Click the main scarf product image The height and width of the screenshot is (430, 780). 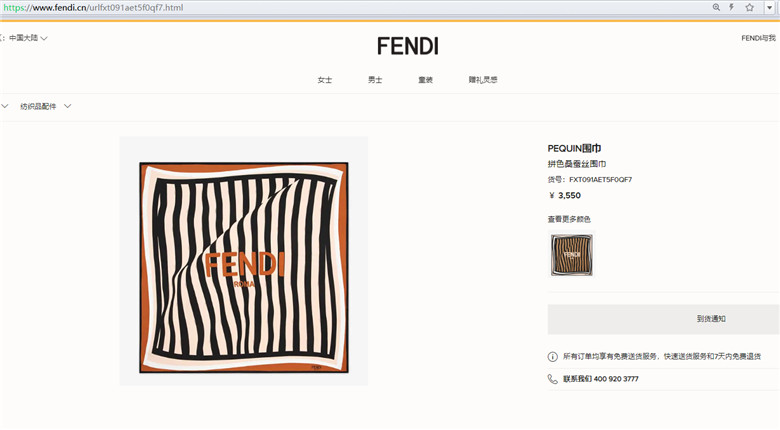click(x=244, y=261)
